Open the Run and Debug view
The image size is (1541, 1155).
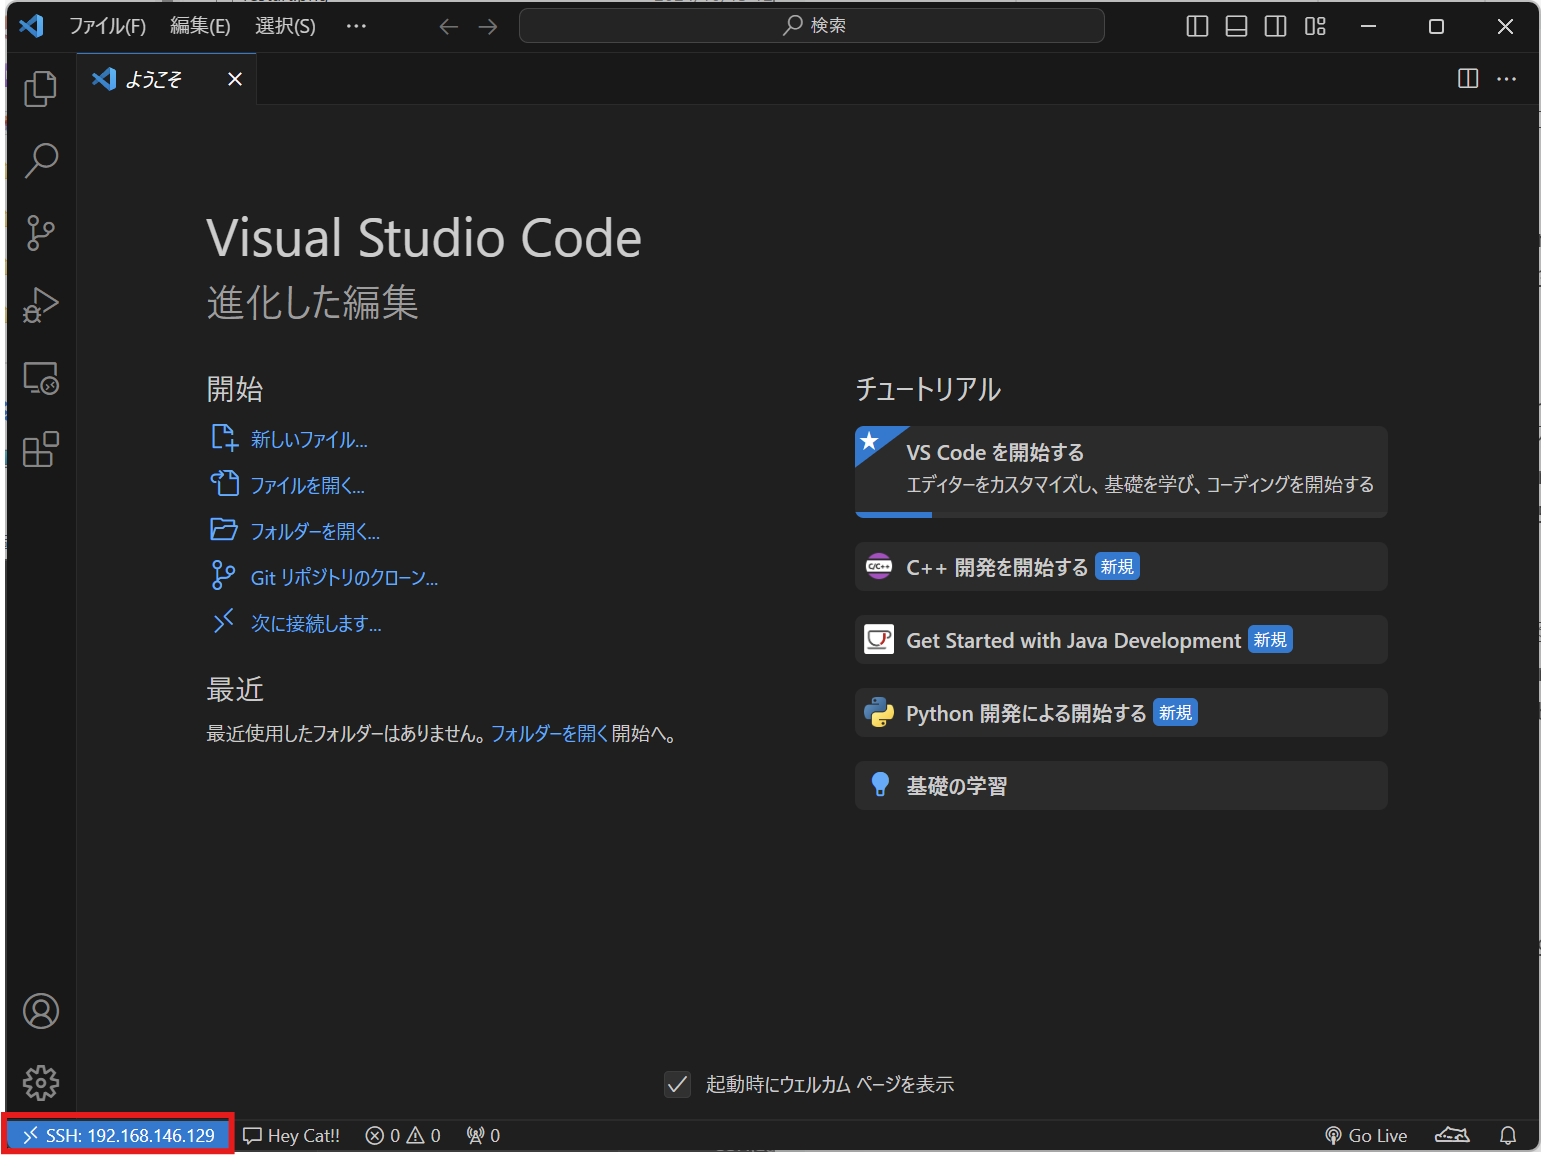(x=41, y=304)
